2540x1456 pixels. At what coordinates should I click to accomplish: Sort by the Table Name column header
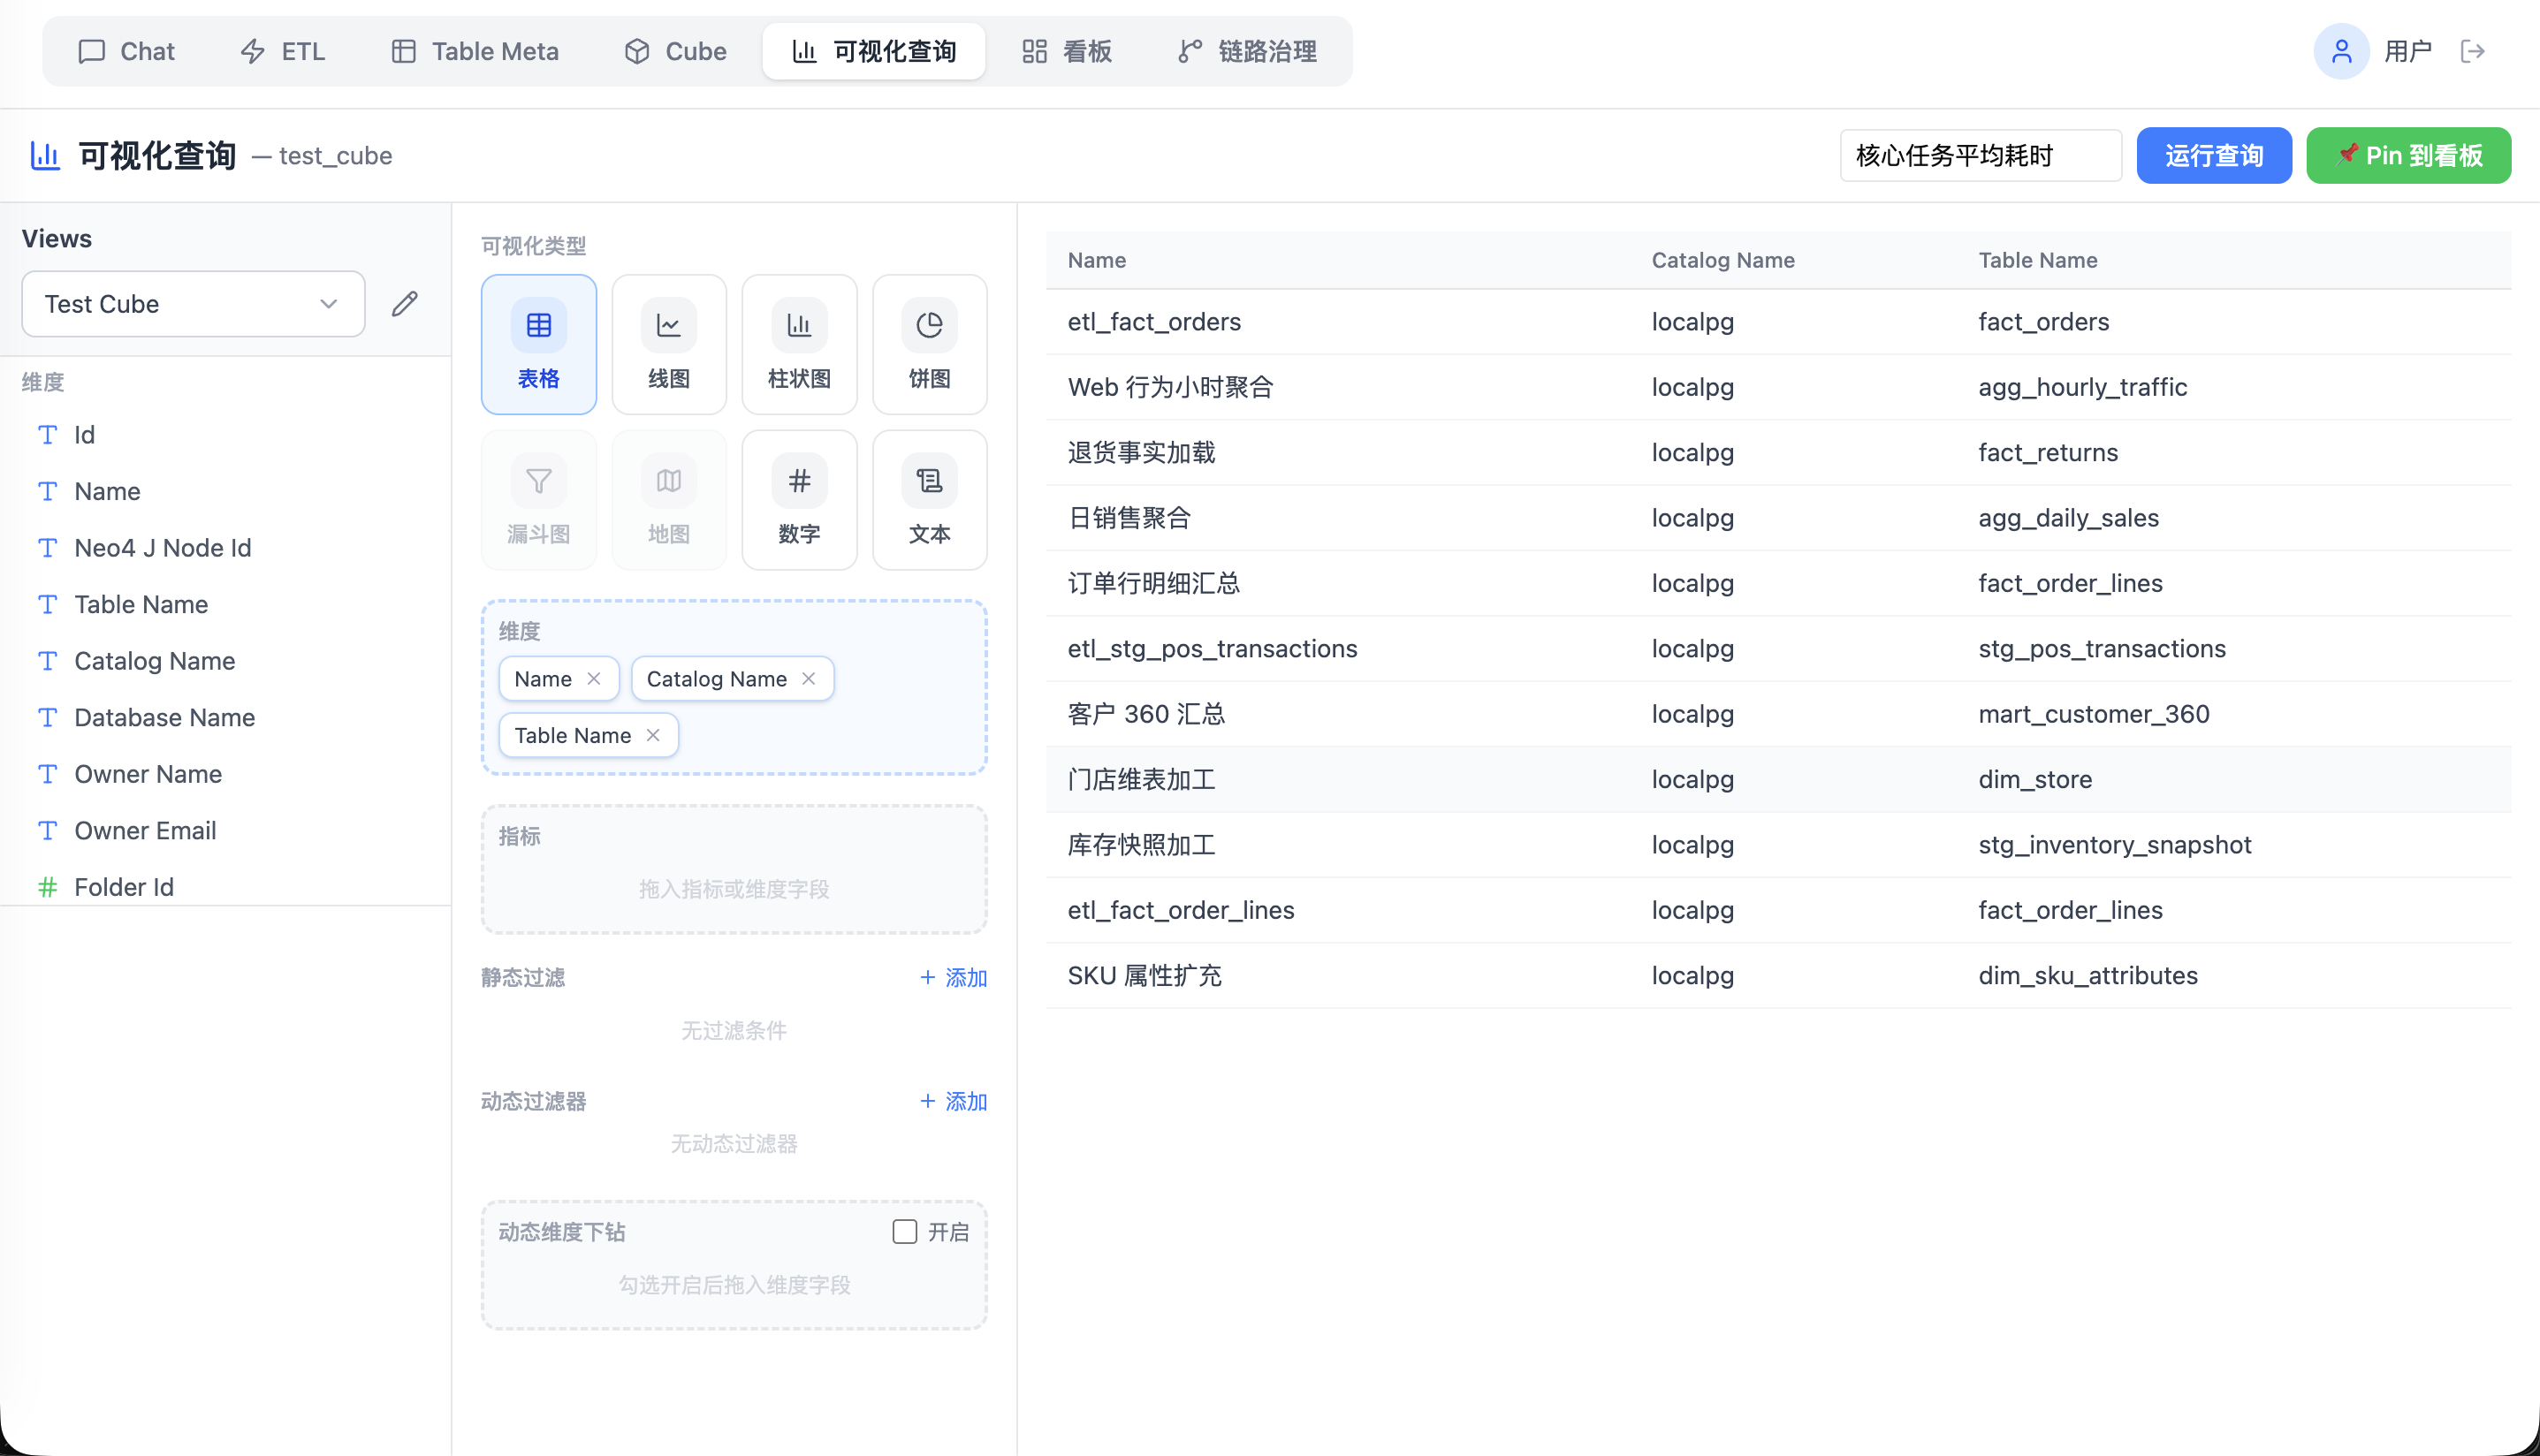(2037, 260)
